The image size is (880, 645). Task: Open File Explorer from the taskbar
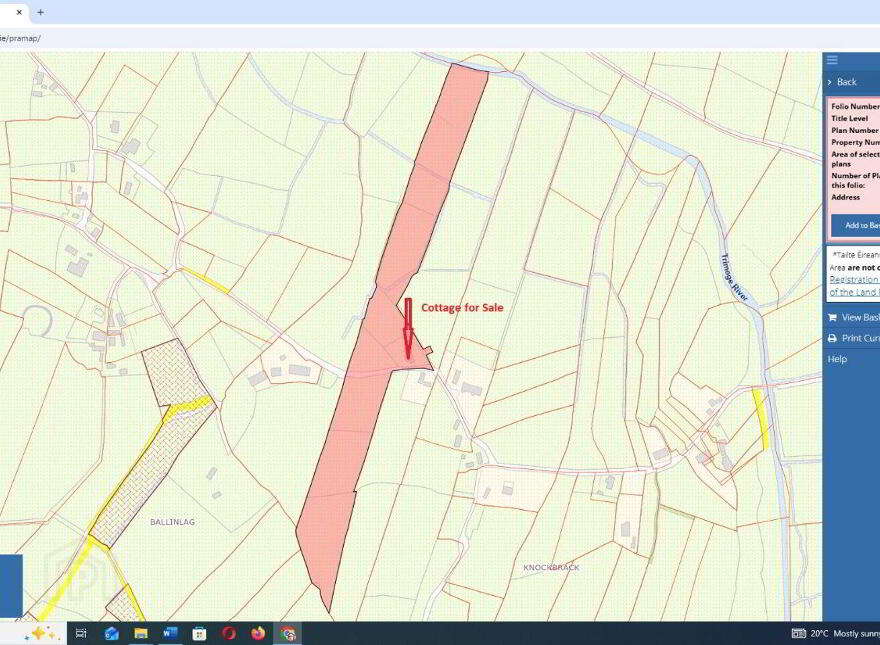pos(140,634)
